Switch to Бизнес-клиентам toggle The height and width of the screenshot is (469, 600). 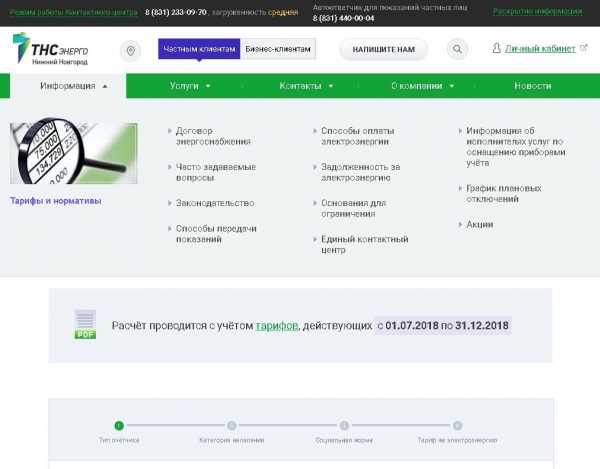click(278, 49)
